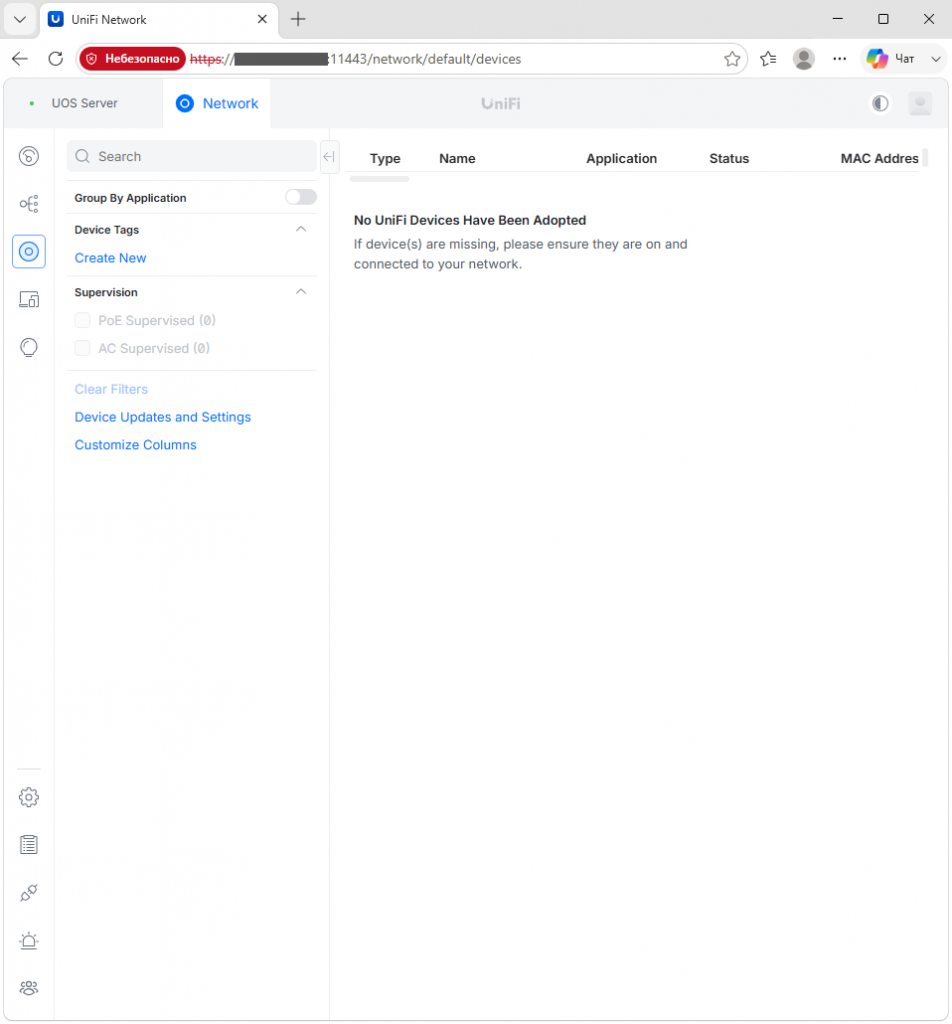952x1024 pixels.
Task: Add page to favorites star icon
Action: pos(732,59)
